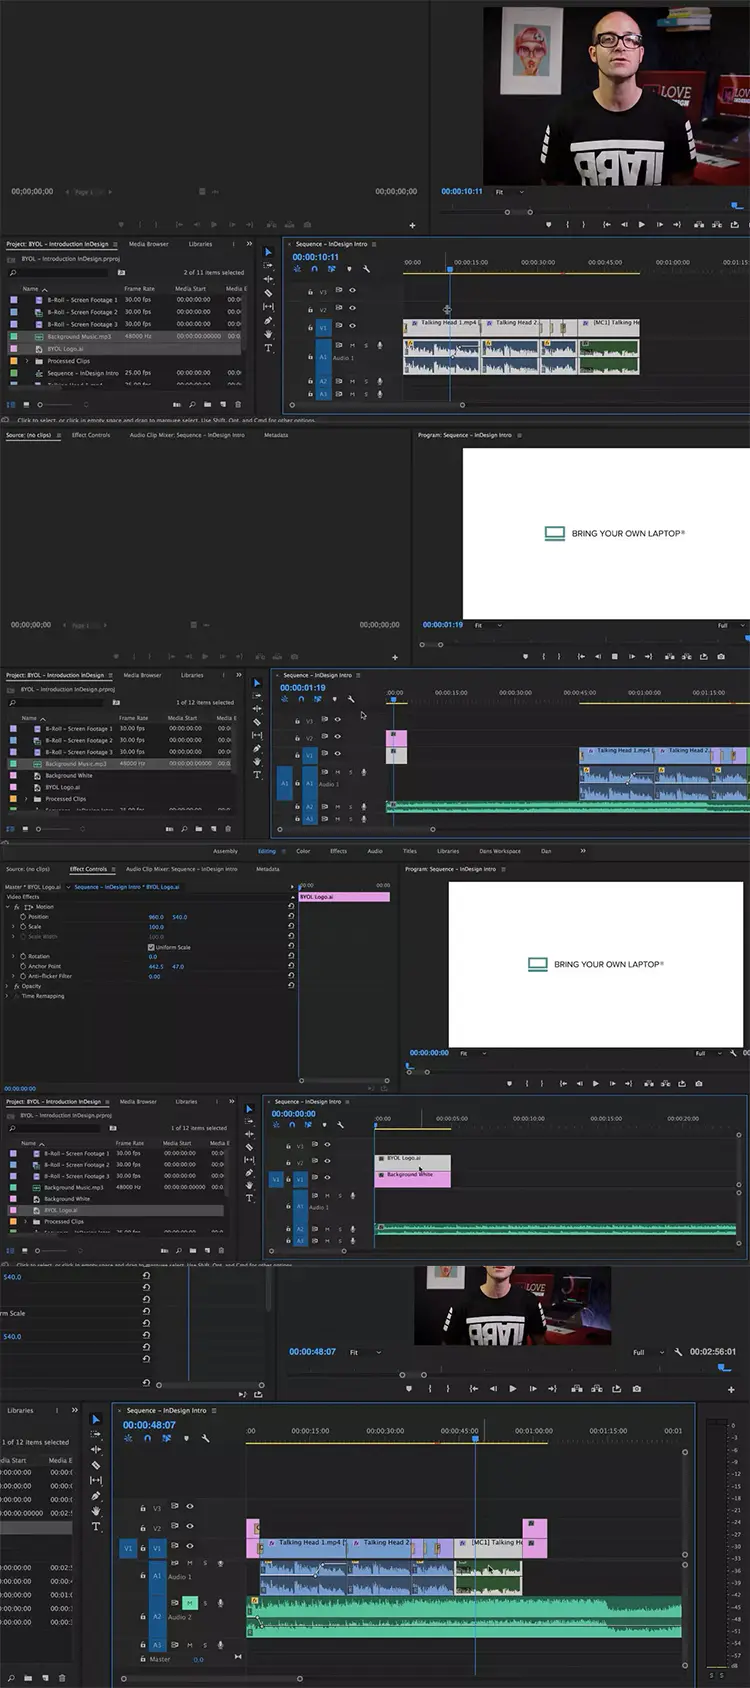Click Extract button in monitor showing 00:02:56:01
Screen dimensions: 750x1688
(x=597, y=1388)
